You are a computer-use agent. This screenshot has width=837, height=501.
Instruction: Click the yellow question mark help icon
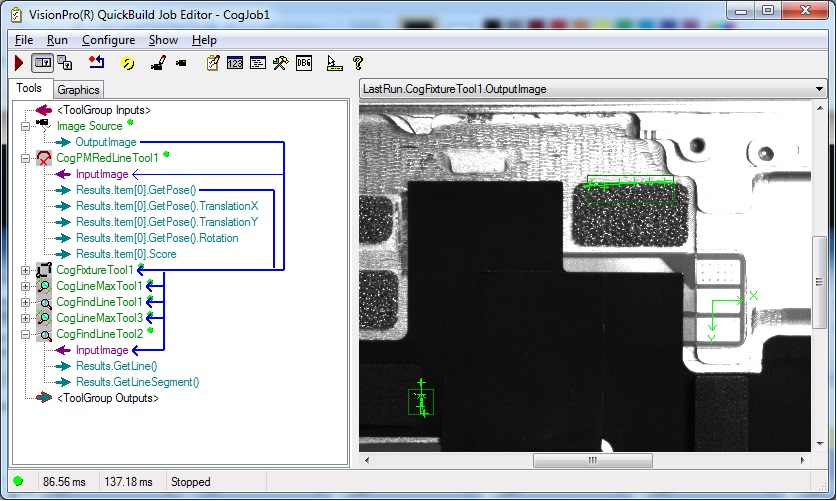(x=358, y=63)
